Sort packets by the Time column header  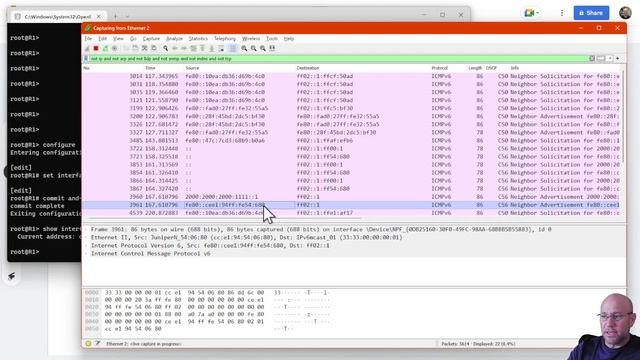[x=150, y=68]
